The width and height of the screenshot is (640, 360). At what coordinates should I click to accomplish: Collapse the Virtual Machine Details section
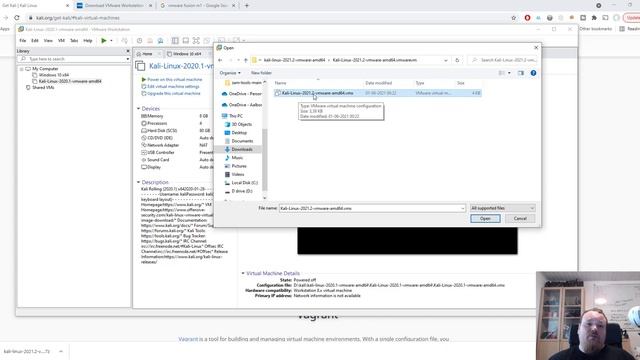coord(243,273)
